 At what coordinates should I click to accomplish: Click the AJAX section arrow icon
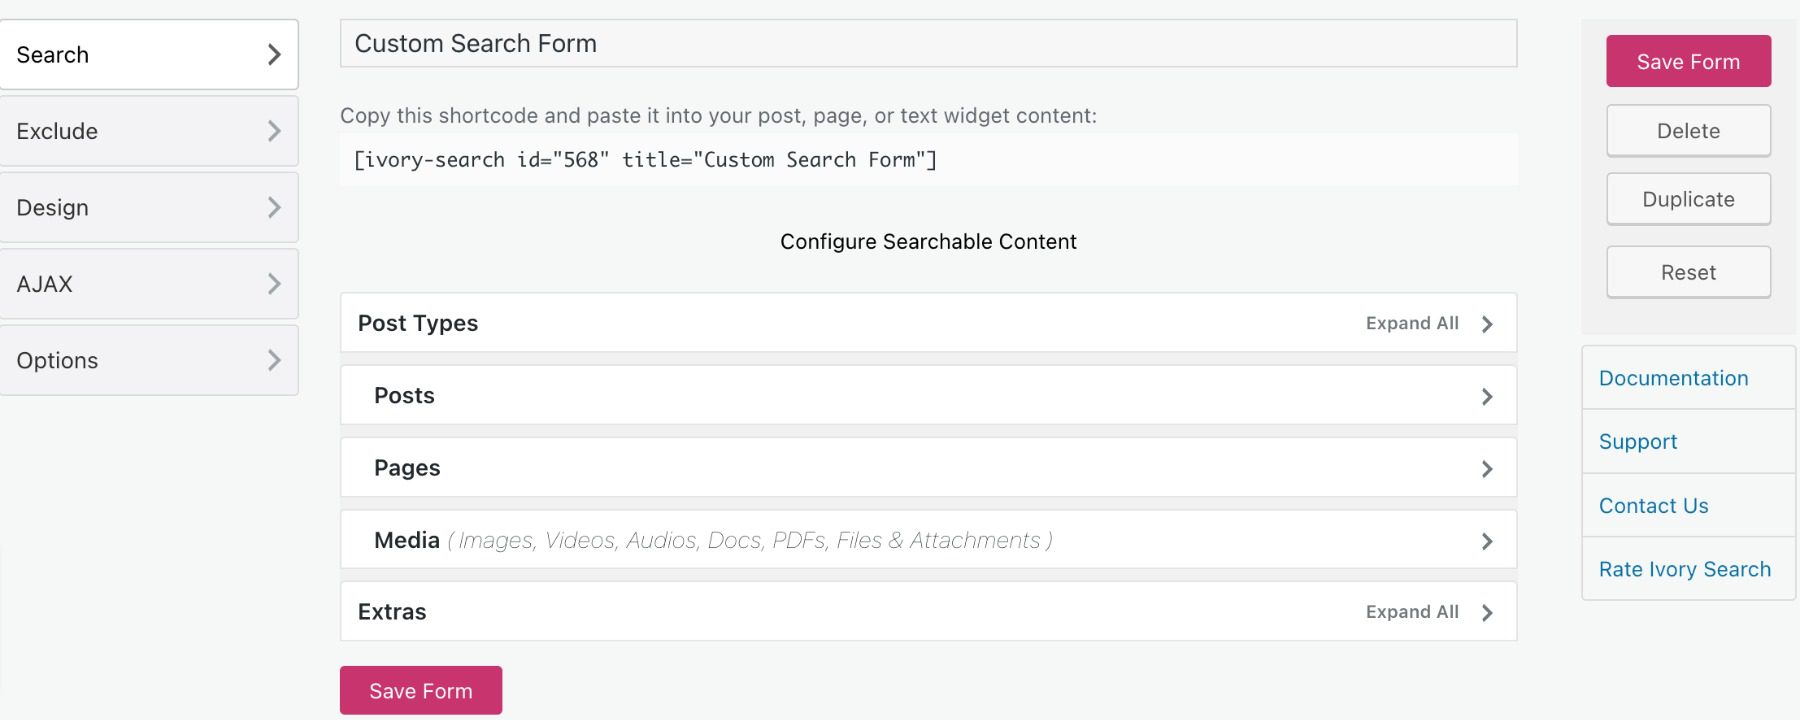tap(276, 284)
